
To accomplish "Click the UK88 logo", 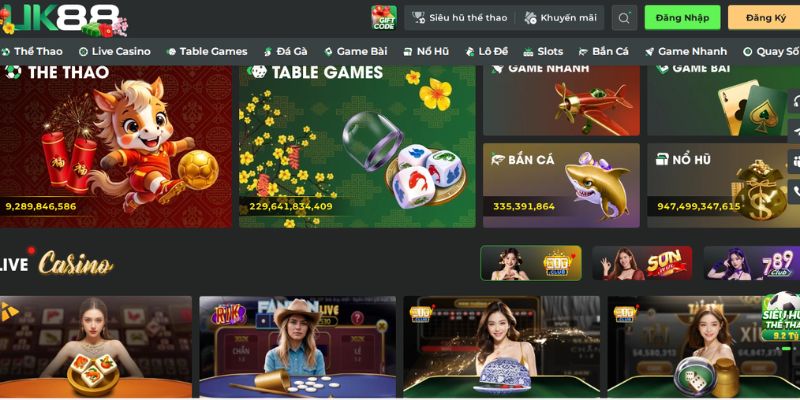I will 64,19.
